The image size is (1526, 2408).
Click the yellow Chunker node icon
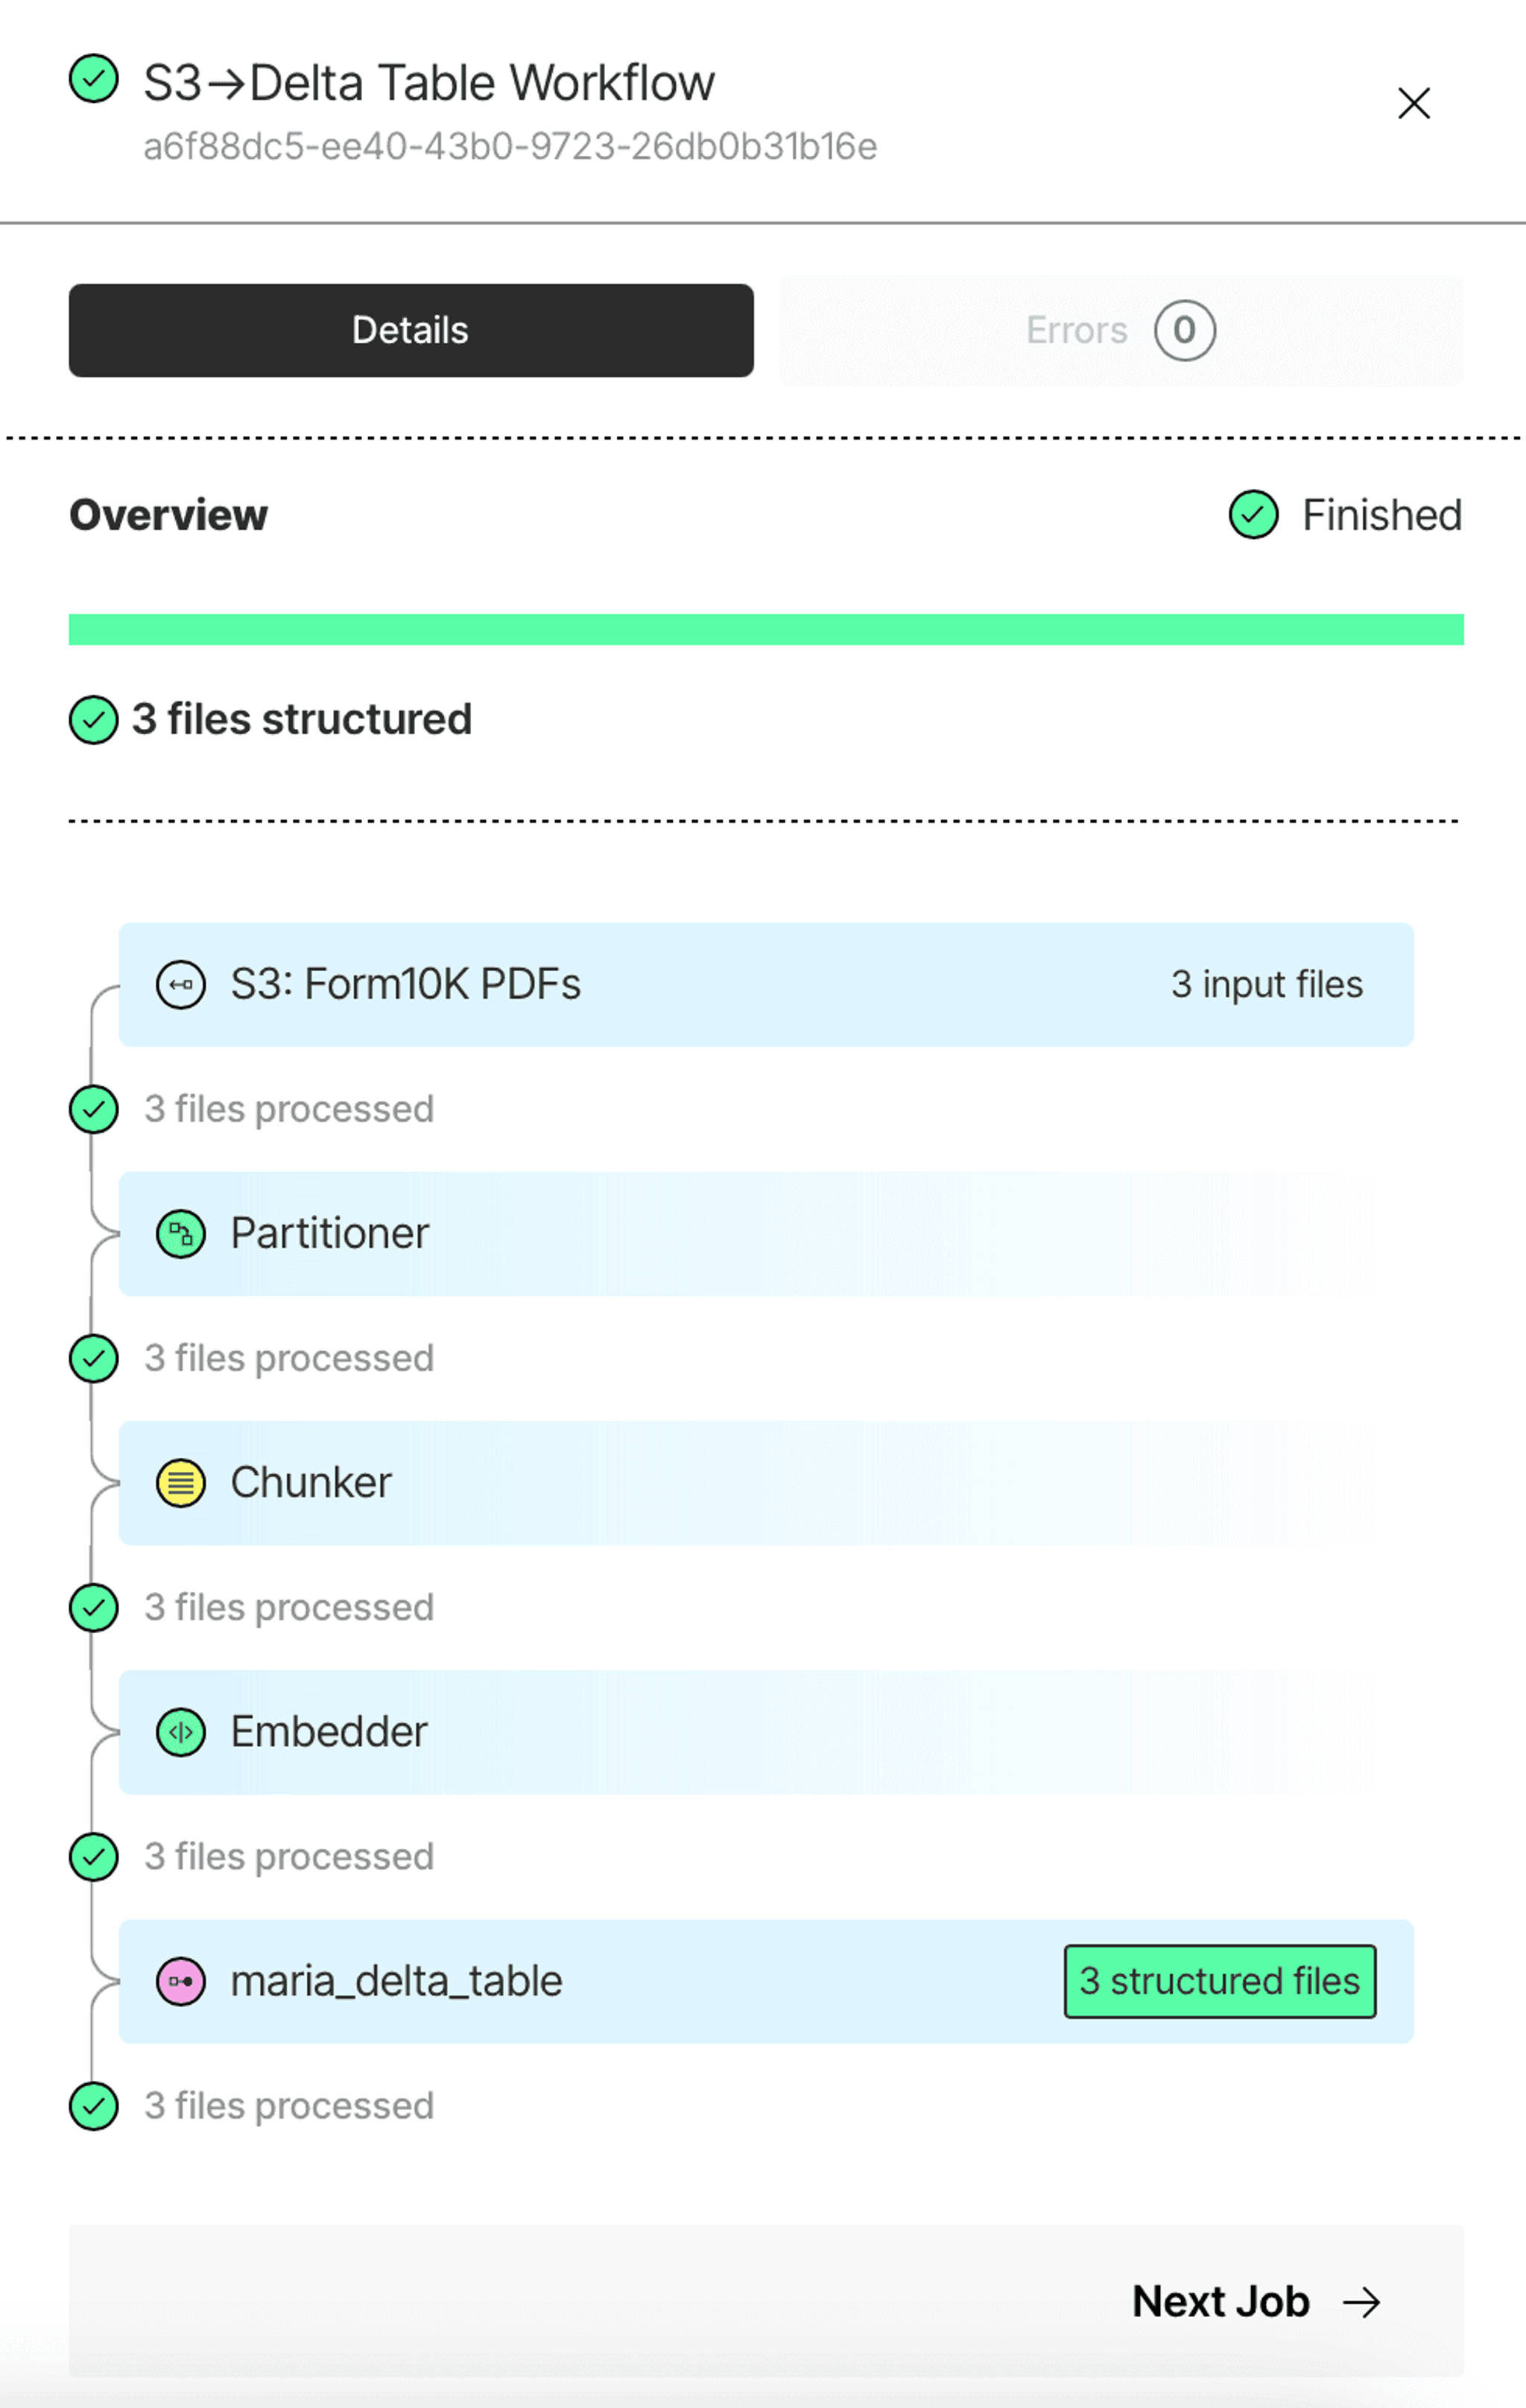181,1483
